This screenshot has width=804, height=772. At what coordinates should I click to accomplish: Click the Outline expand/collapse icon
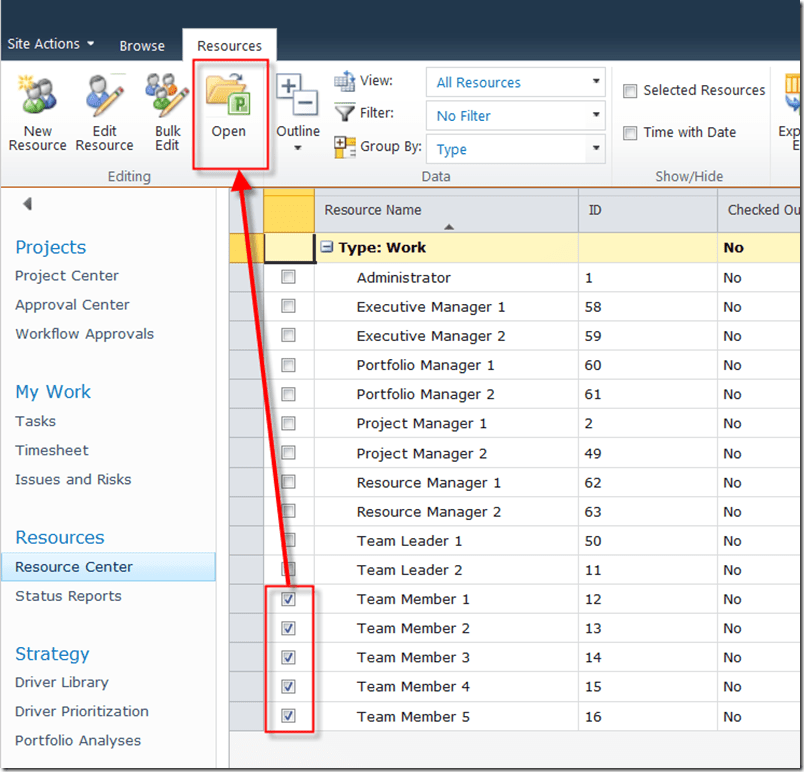coord(297,98)
